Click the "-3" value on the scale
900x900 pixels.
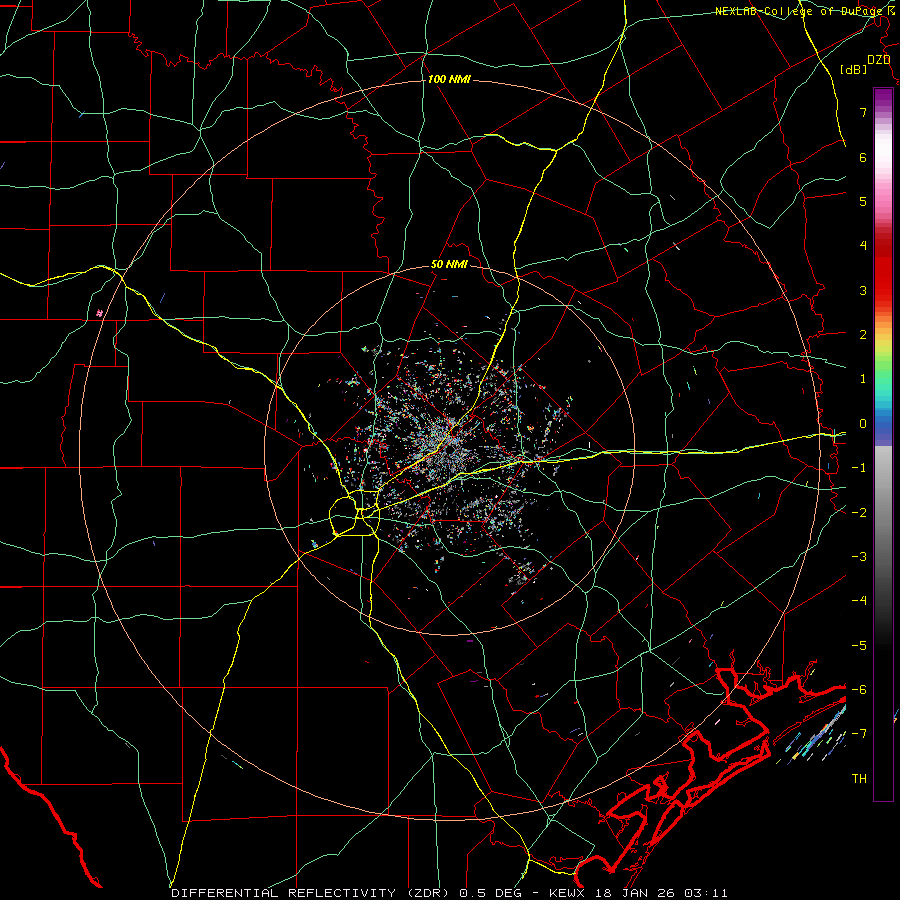click(859, 557)
